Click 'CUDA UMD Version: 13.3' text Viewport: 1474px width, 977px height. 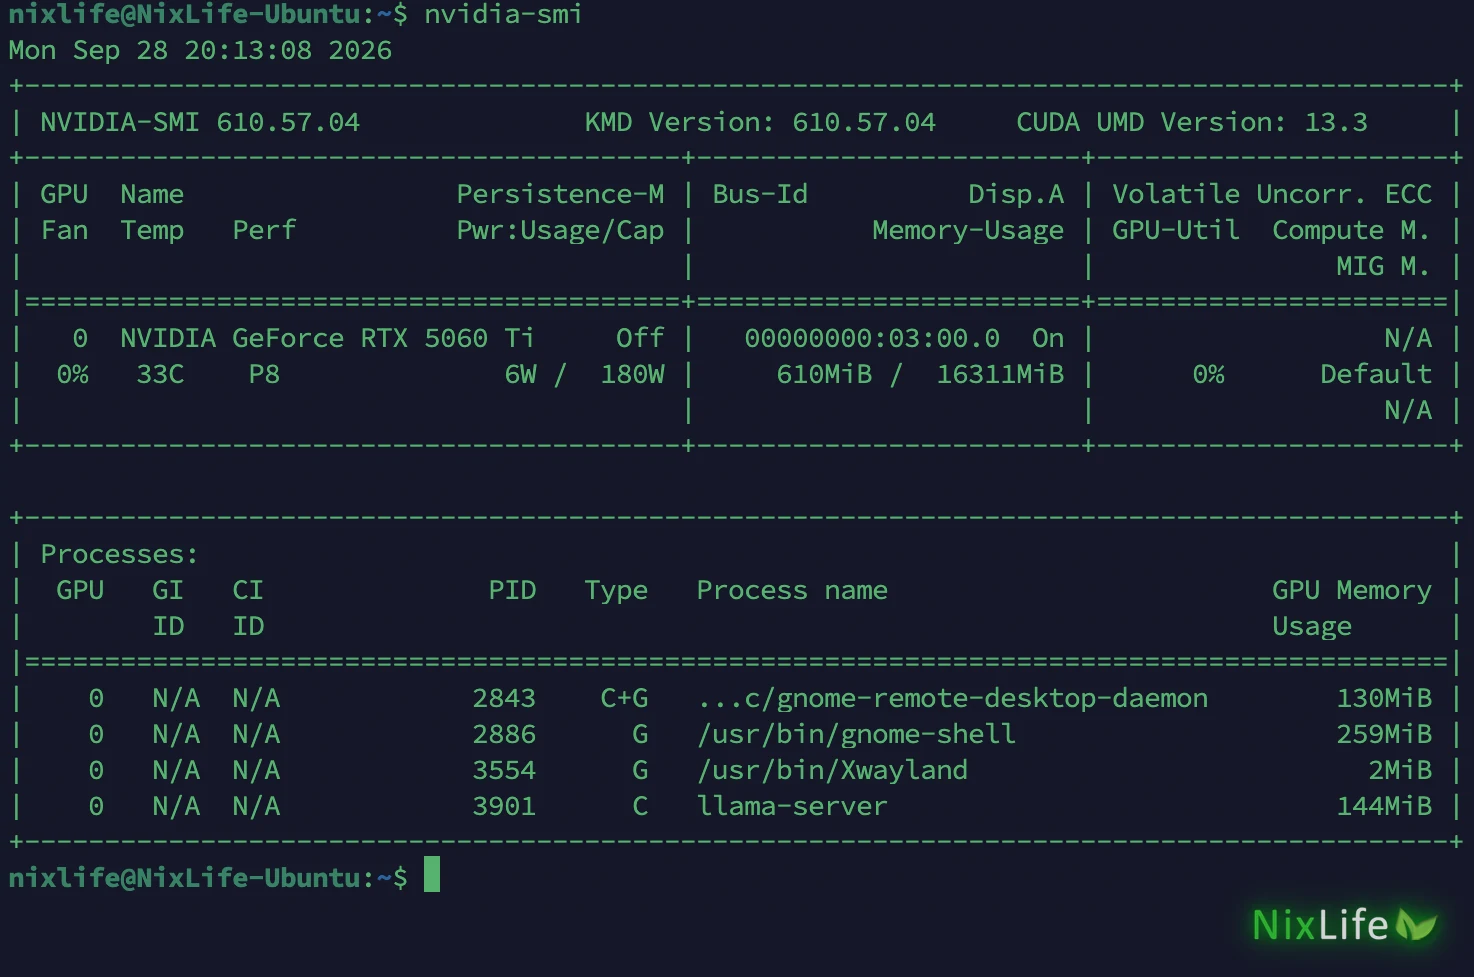tap(1192, 122)
